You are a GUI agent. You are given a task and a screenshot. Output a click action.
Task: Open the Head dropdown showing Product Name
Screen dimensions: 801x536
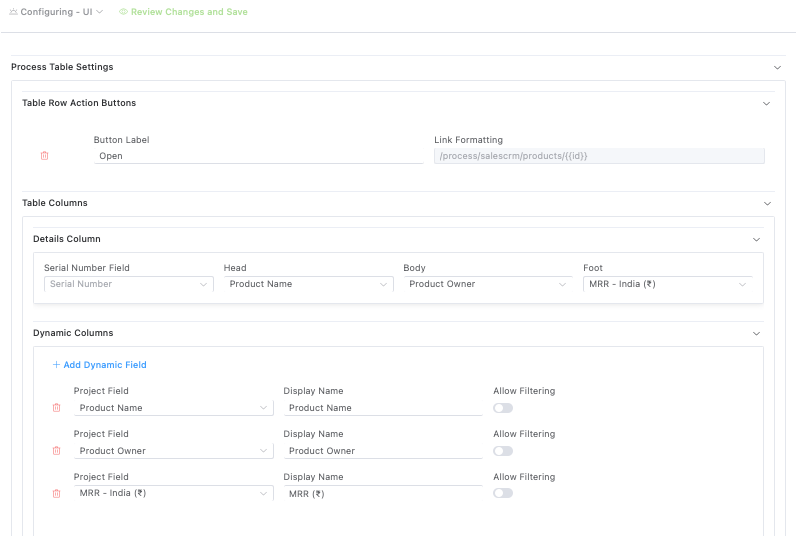(309, 284)
